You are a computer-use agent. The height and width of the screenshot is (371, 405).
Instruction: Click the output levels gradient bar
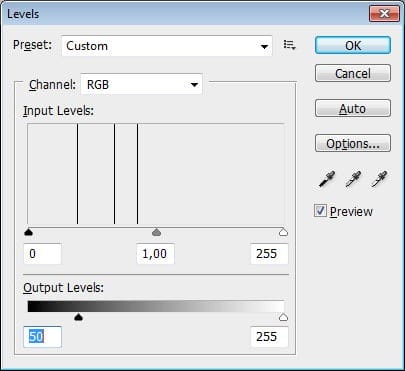click(x=156, y=306)
